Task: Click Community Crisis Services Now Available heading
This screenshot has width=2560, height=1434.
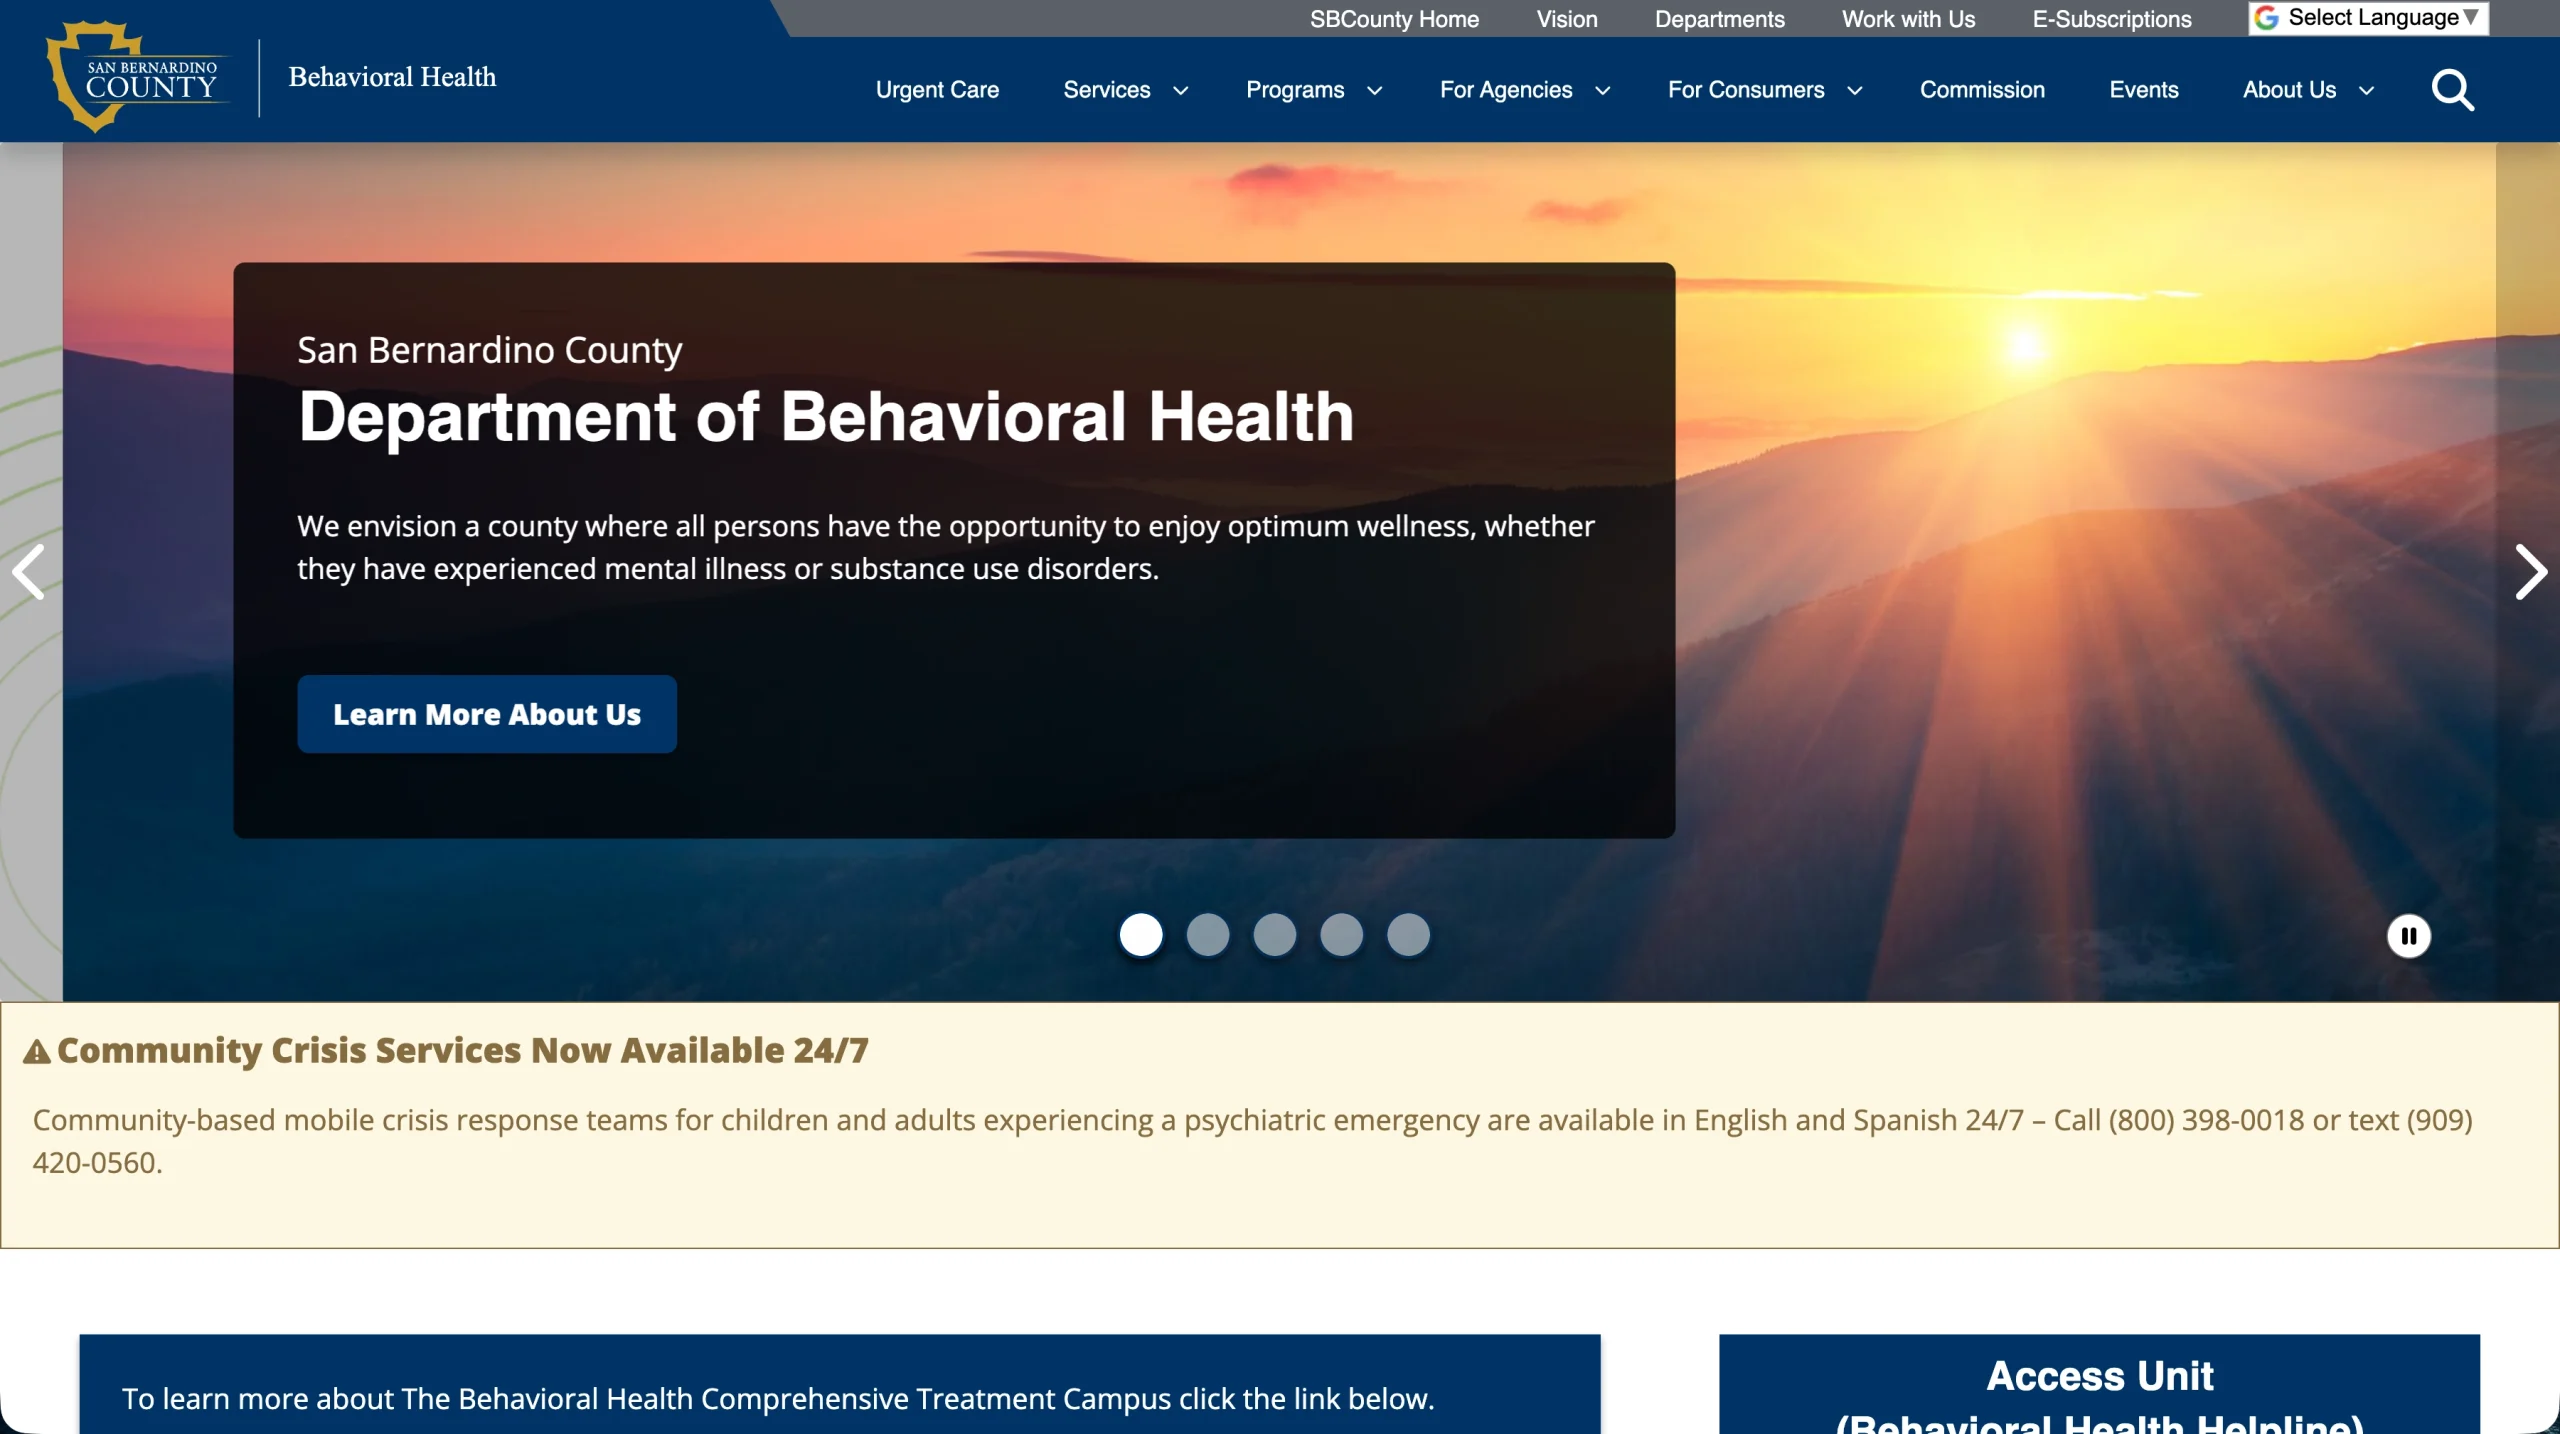Action: pos(463,1050)
